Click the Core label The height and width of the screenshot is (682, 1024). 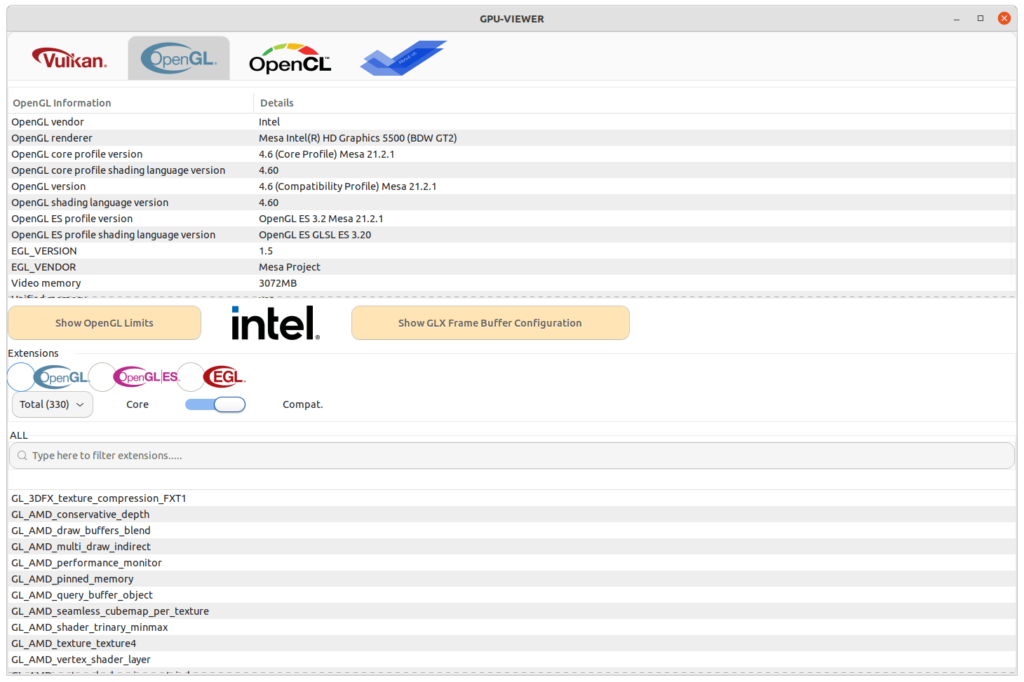(137, 404)
